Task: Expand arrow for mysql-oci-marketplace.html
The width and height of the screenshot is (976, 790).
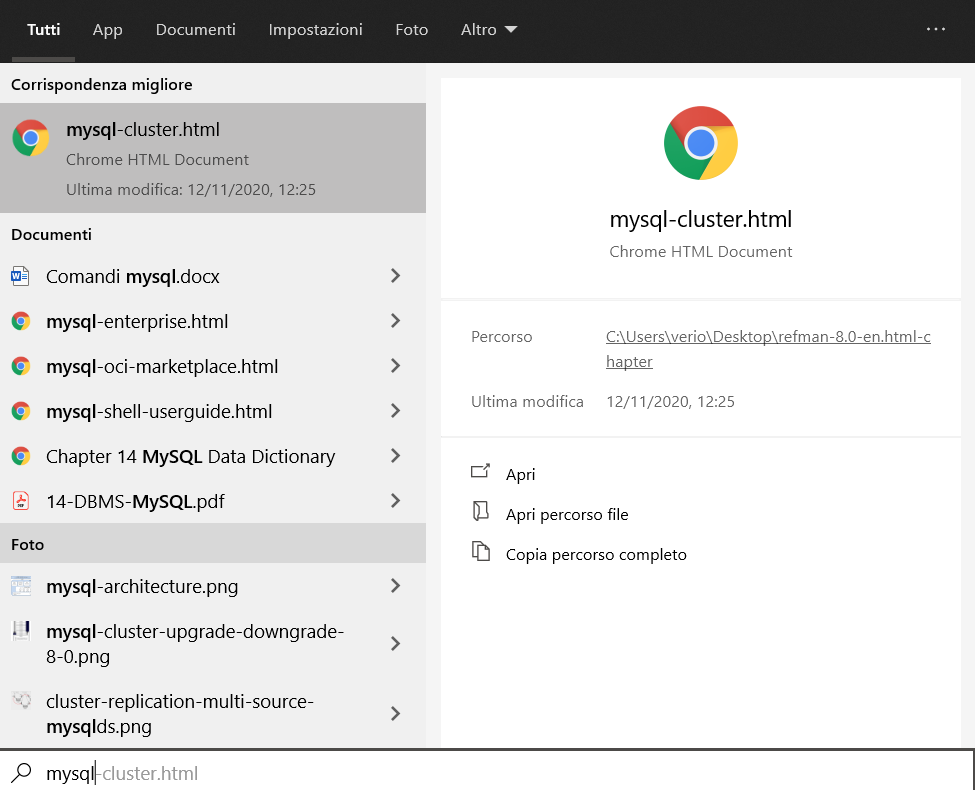Action: [395, 365]
